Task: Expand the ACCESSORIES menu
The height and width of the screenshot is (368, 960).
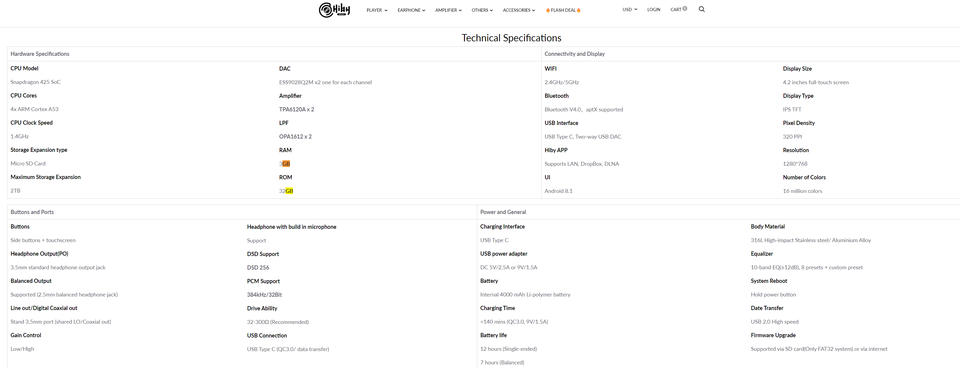Action: pos(519,10)
